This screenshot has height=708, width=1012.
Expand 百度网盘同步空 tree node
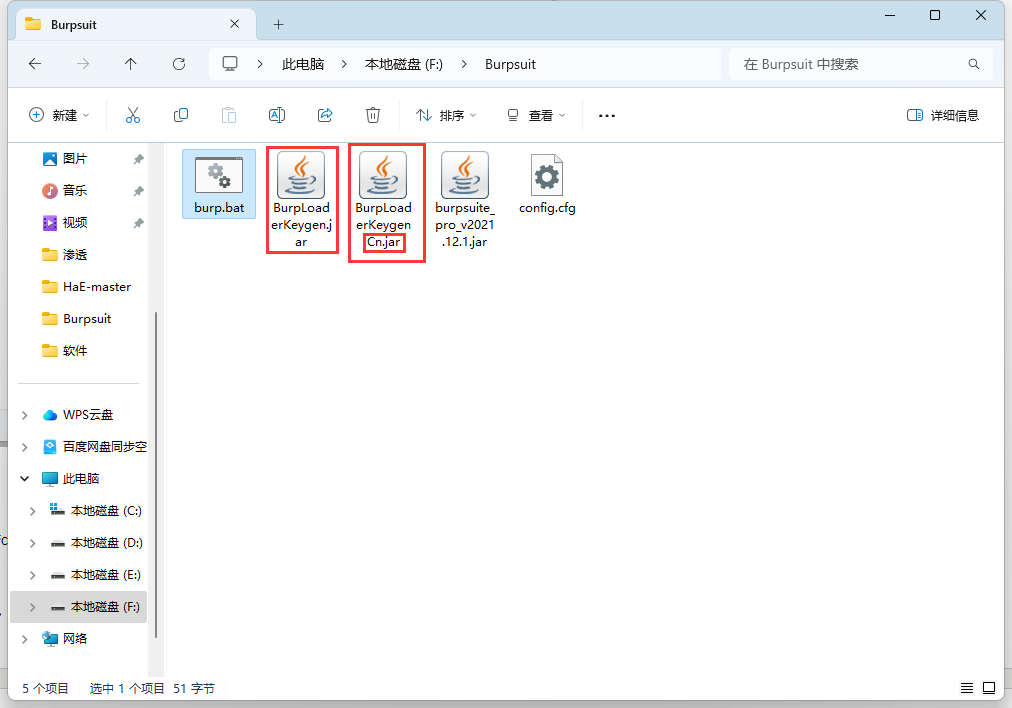point(25,447)
